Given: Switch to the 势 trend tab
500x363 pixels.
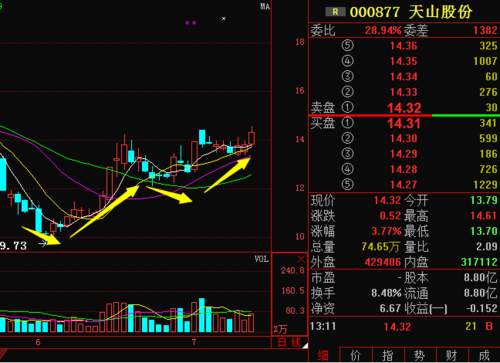Looking at the screenshot, I should (x=420, y=355).
